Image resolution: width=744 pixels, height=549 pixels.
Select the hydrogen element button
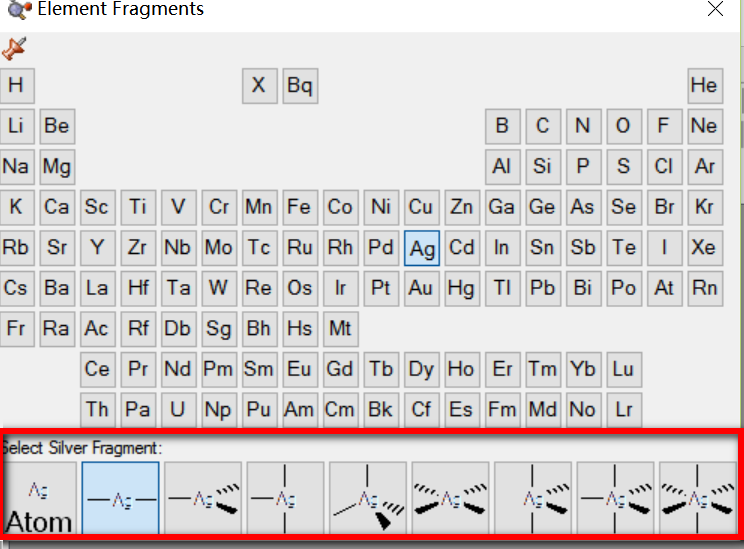coord(16,86)
